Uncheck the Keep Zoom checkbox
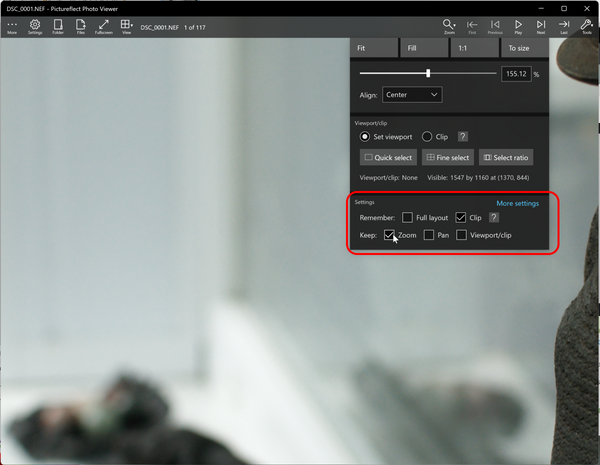This screenshot has height=465, width=600. click(x=389, y=235)
